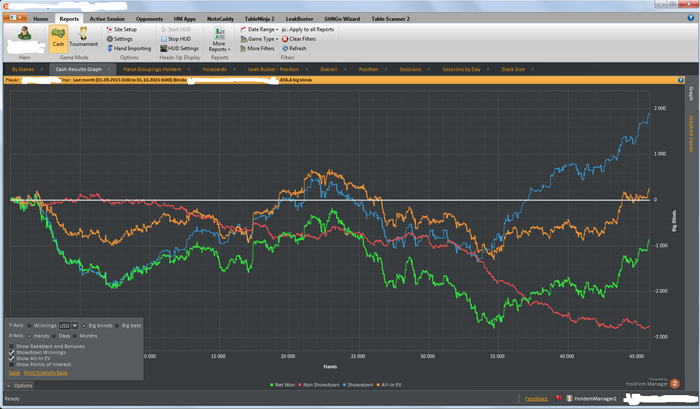Image resolution: width=700 pixels, height=409 pixels.
Task: Collapse the Options panel
Action: [19, 385]
